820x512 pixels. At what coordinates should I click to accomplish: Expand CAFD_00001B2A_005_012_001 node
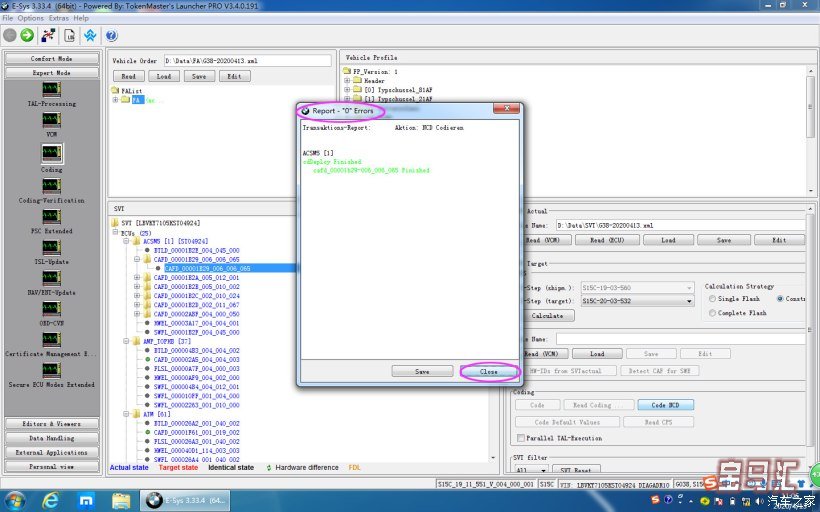(136, 278)
